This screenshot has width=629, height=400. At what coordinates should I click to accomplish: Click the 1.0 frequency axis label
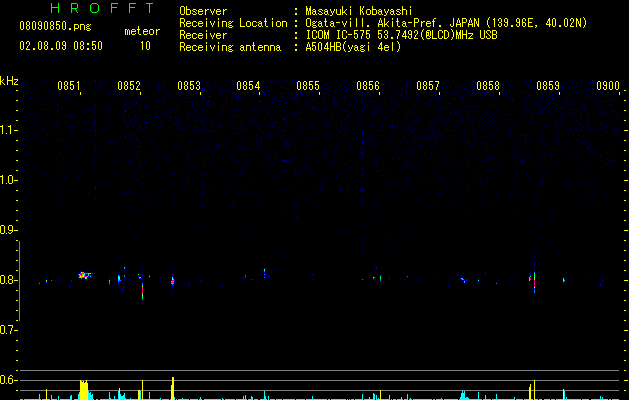pos(8,180)
